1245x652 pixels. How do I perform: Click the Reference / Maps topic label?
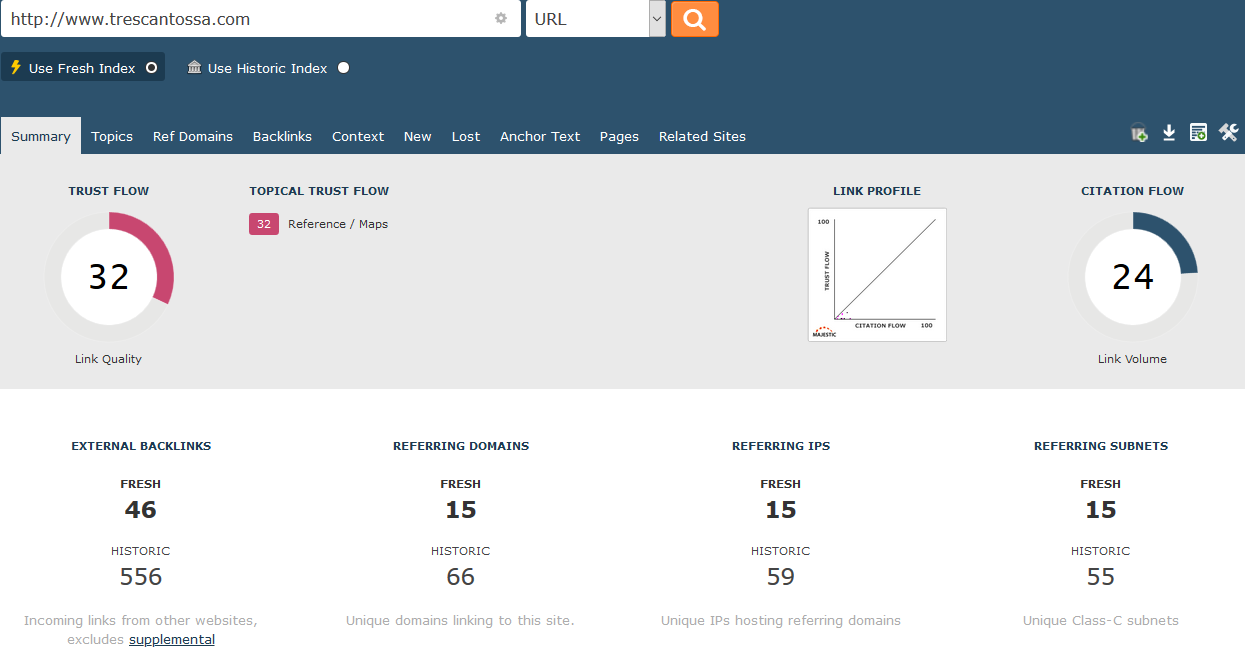click(338, 224)
